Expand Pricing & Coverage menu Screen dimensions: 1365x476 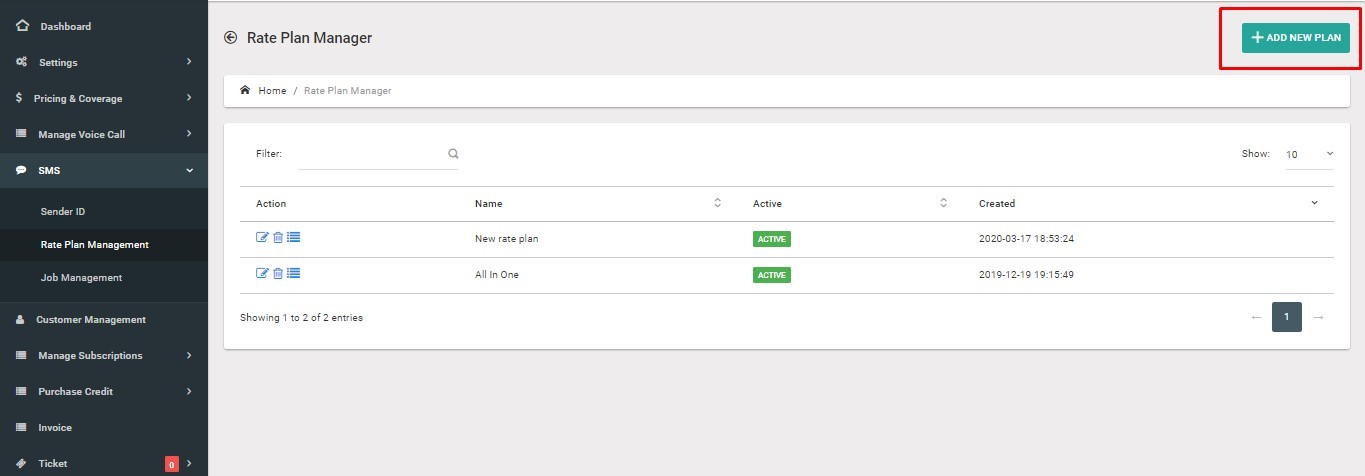tap(104, 98)
